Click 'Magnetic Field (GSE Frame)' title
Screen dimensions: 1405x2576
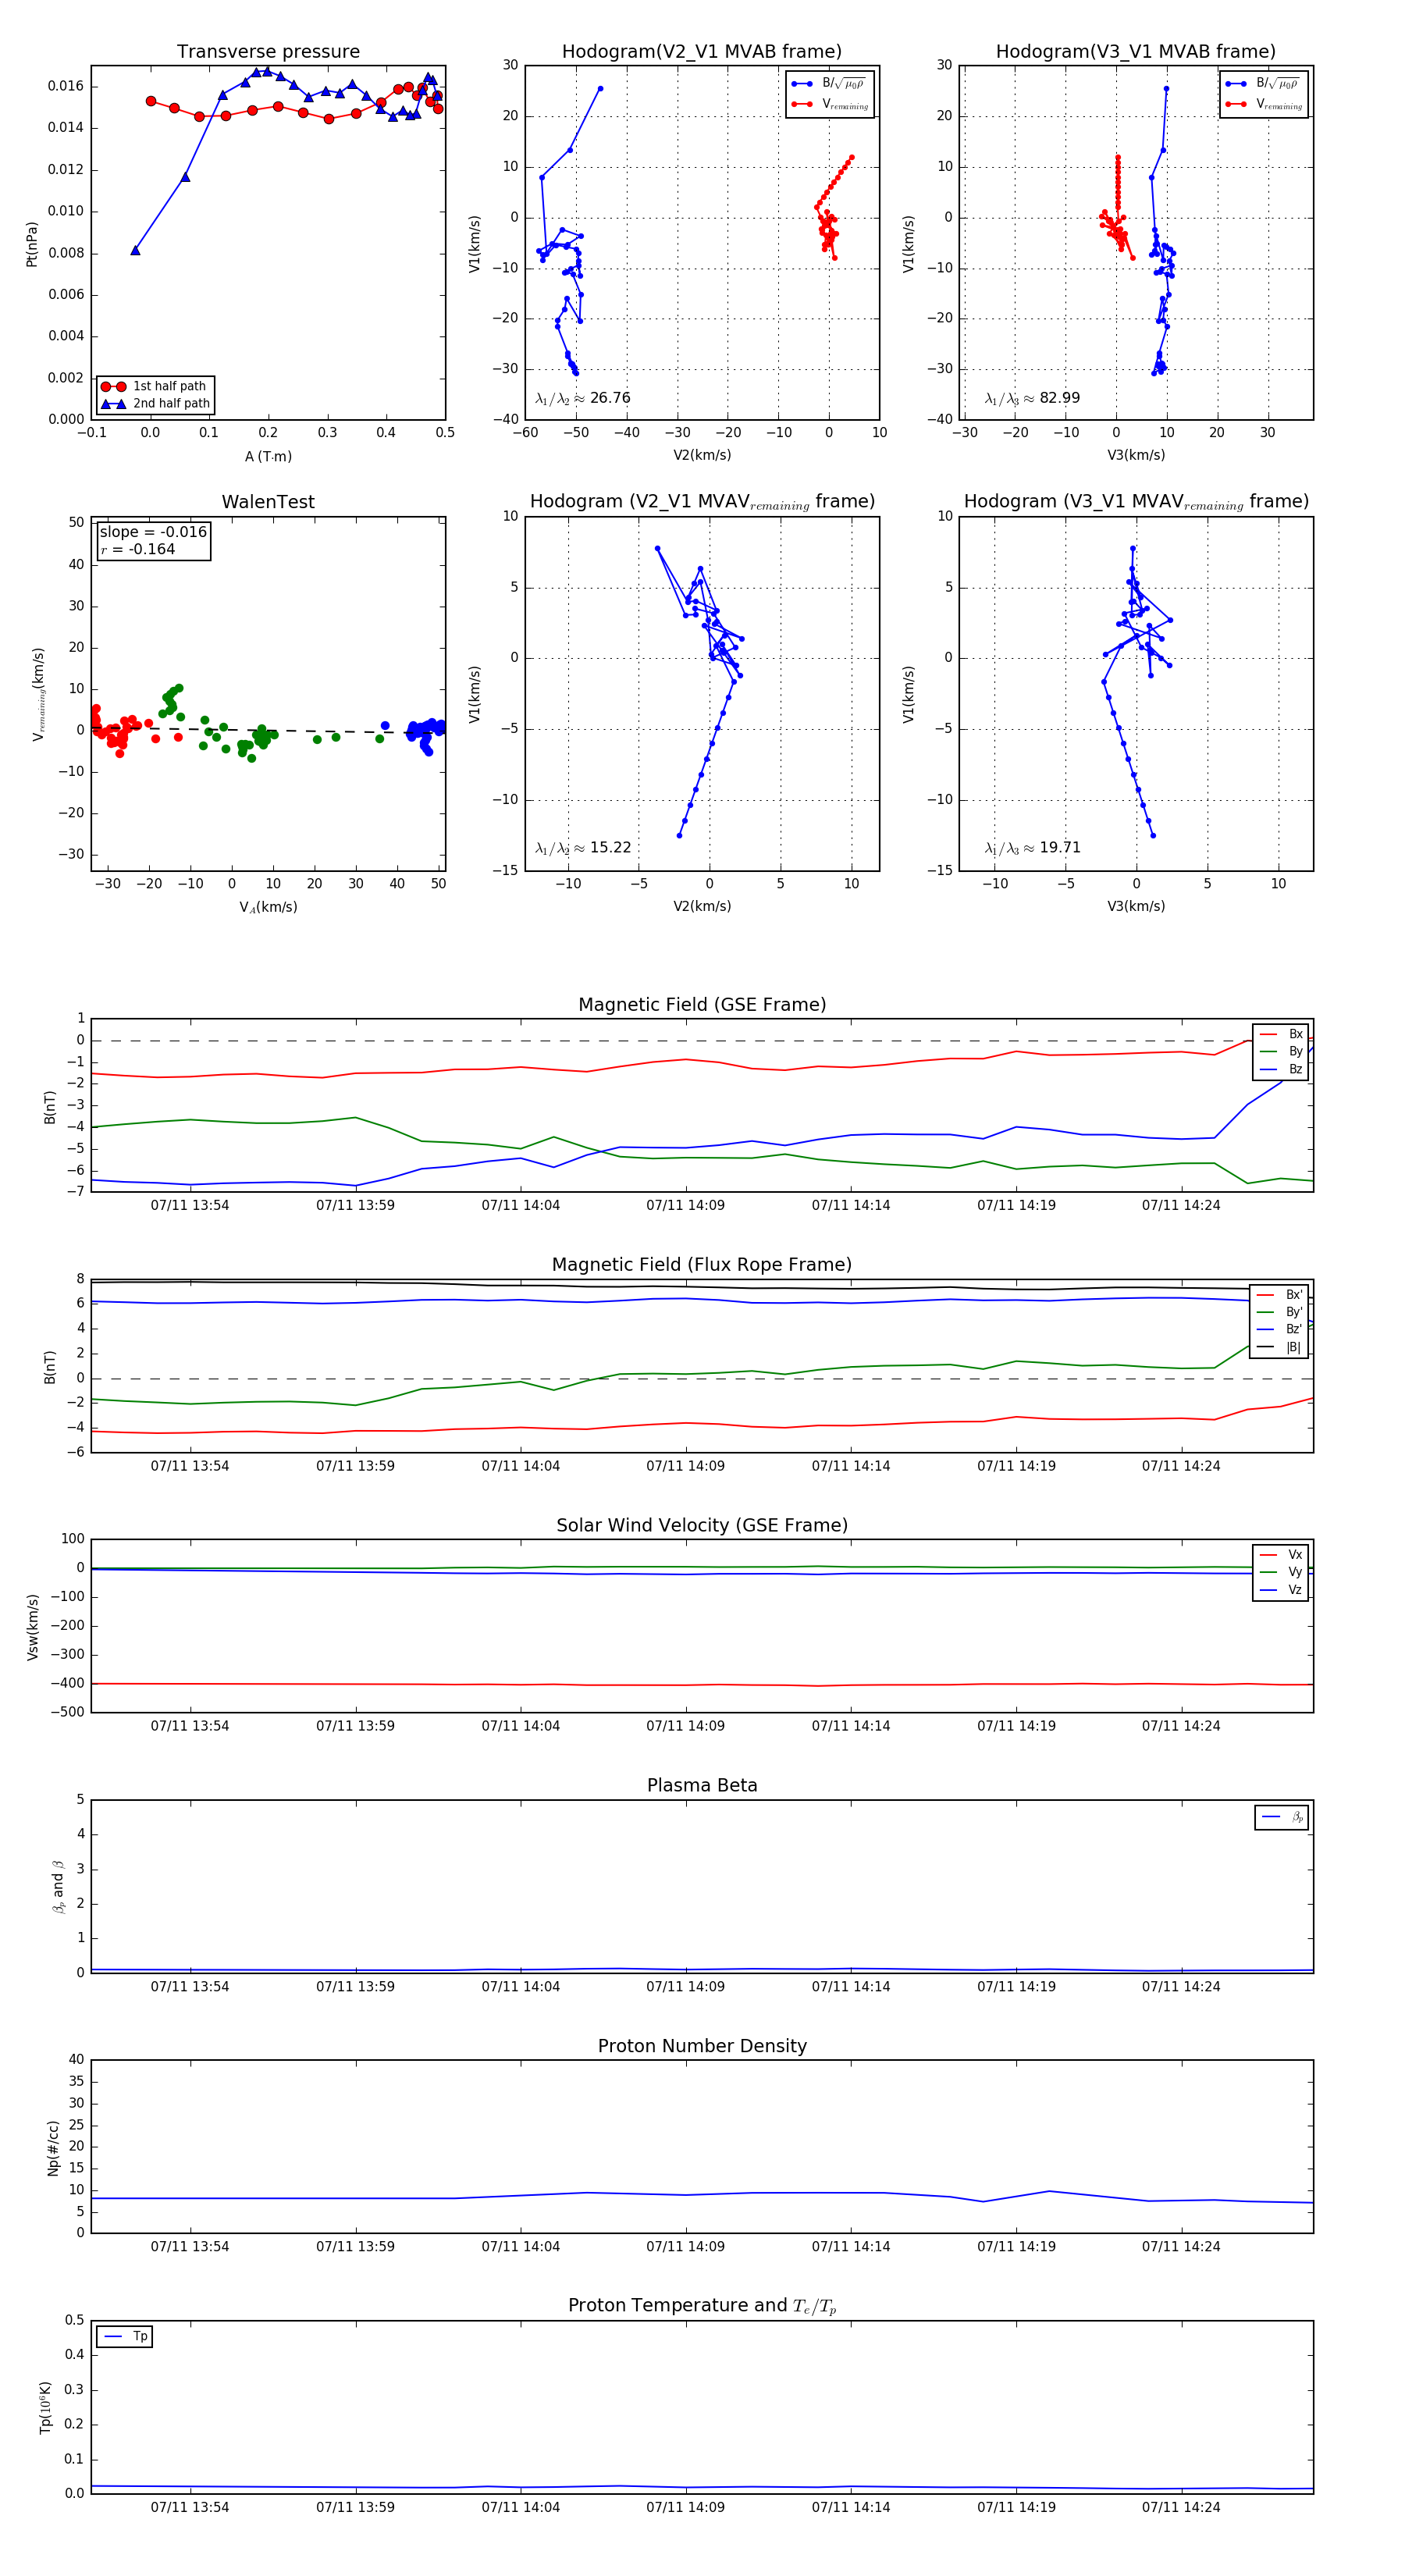[x=702, y=1005]
